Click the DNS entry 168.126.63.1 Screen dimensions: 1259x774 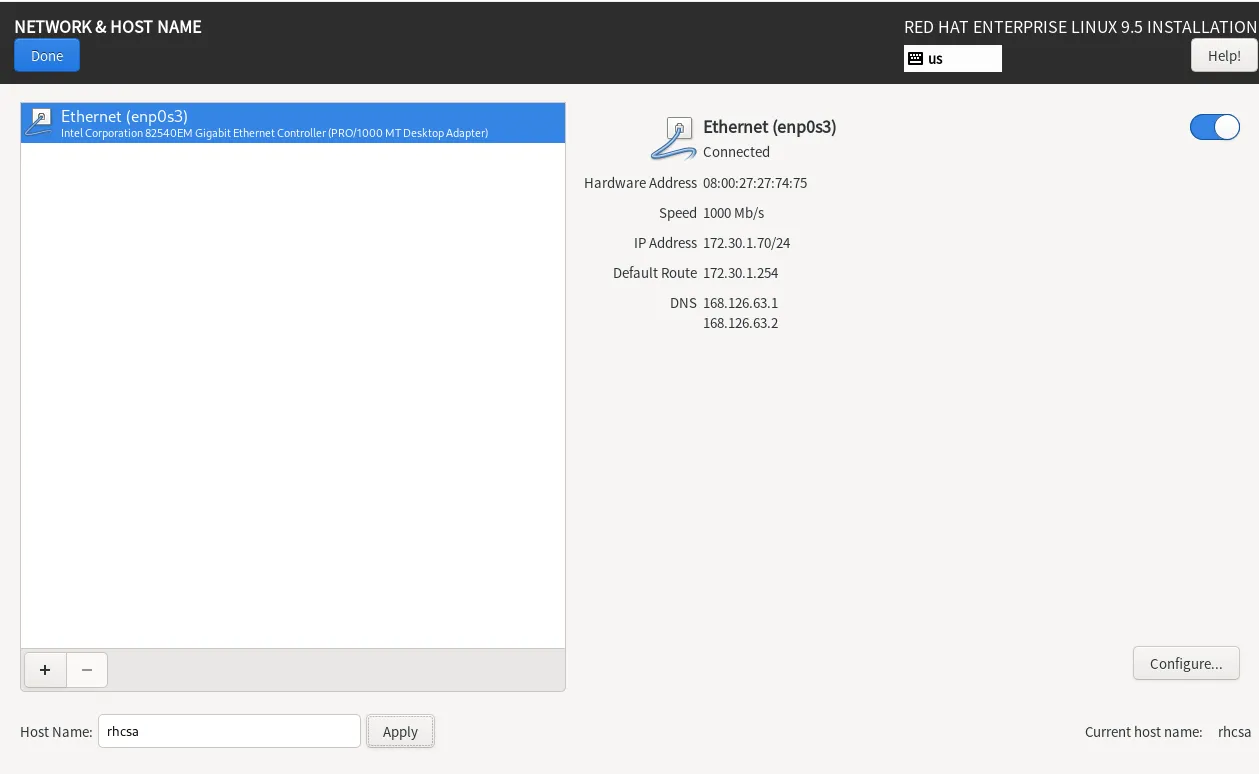pos(741,303)
